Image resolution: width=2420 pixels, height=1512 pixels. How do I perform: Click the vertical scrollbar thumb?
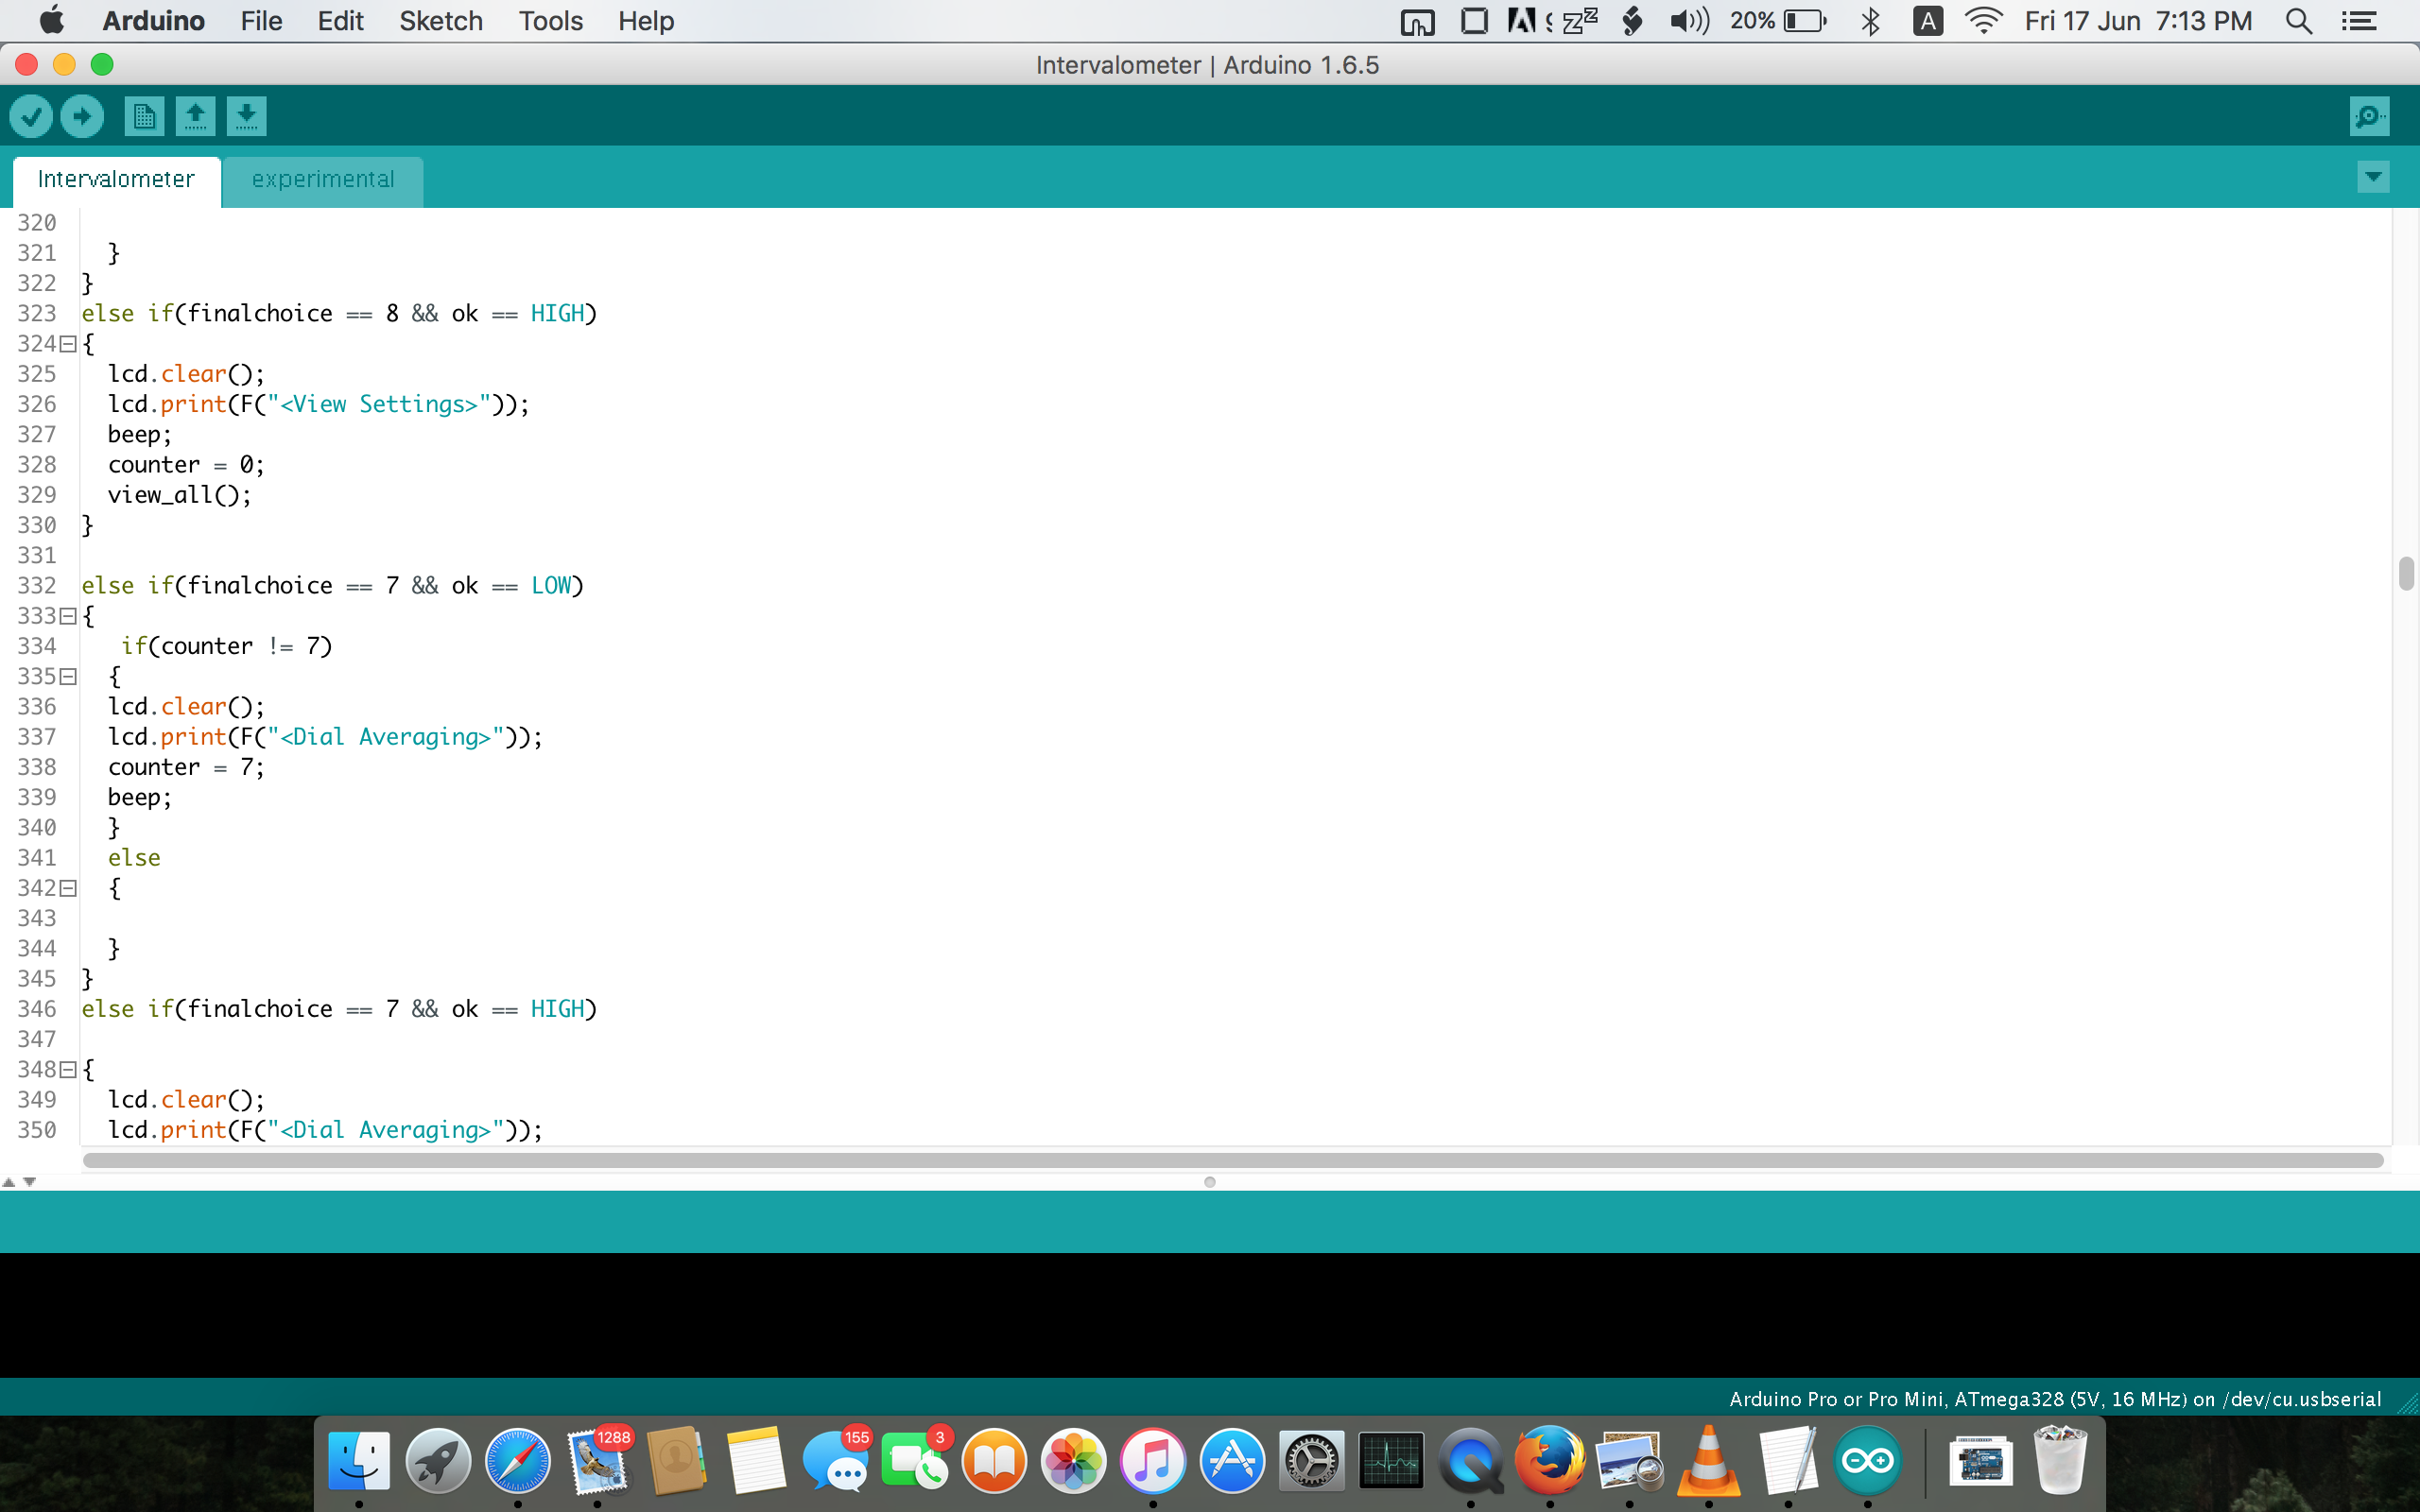tap(2405, 574)
